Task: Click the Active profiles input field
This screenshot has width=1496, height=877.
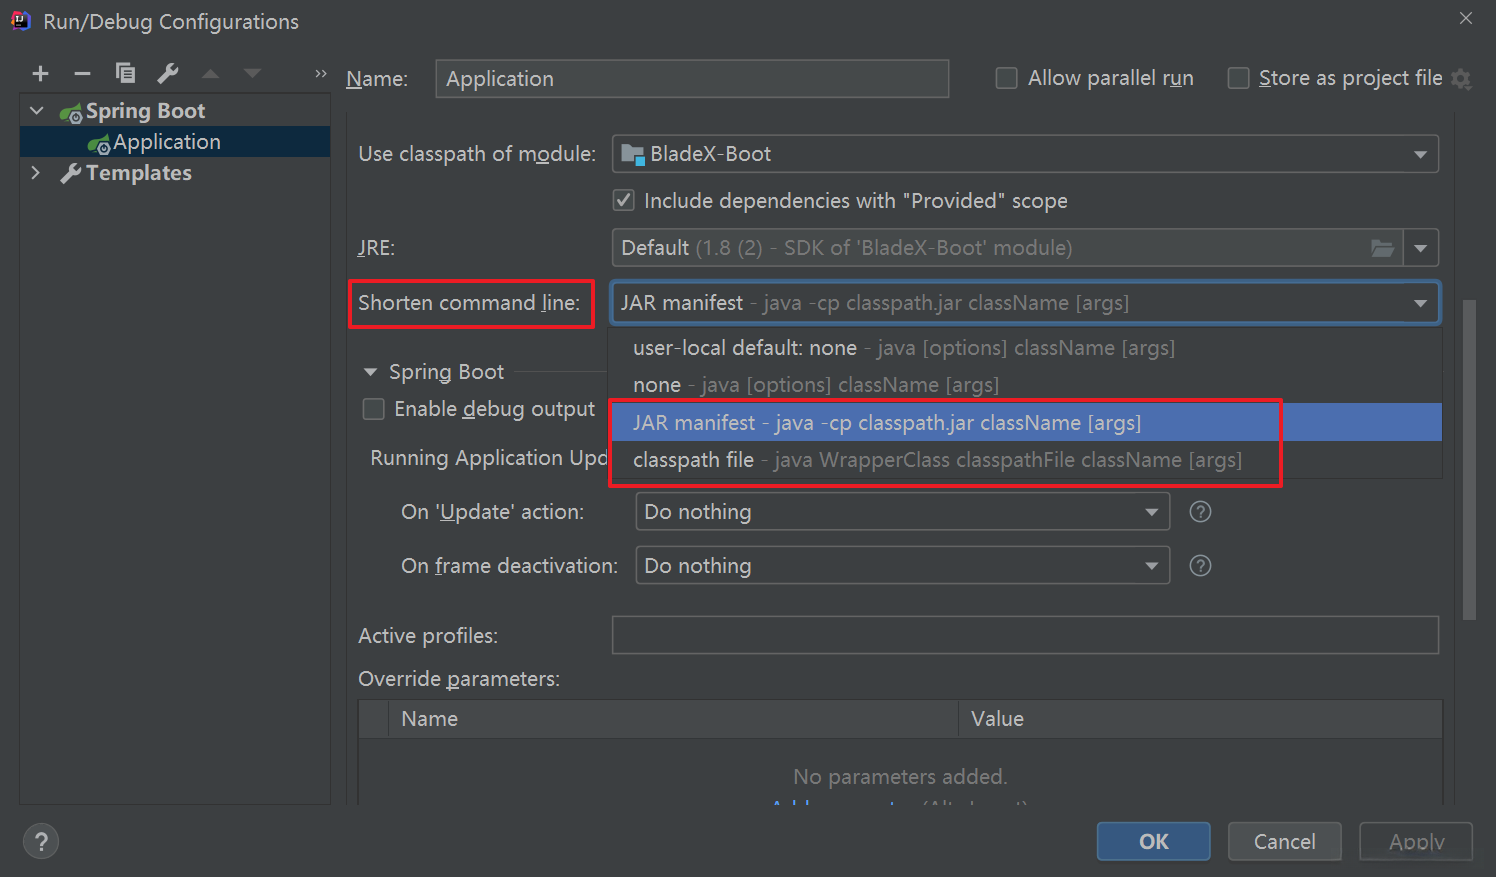Action: click(1025, 635)
